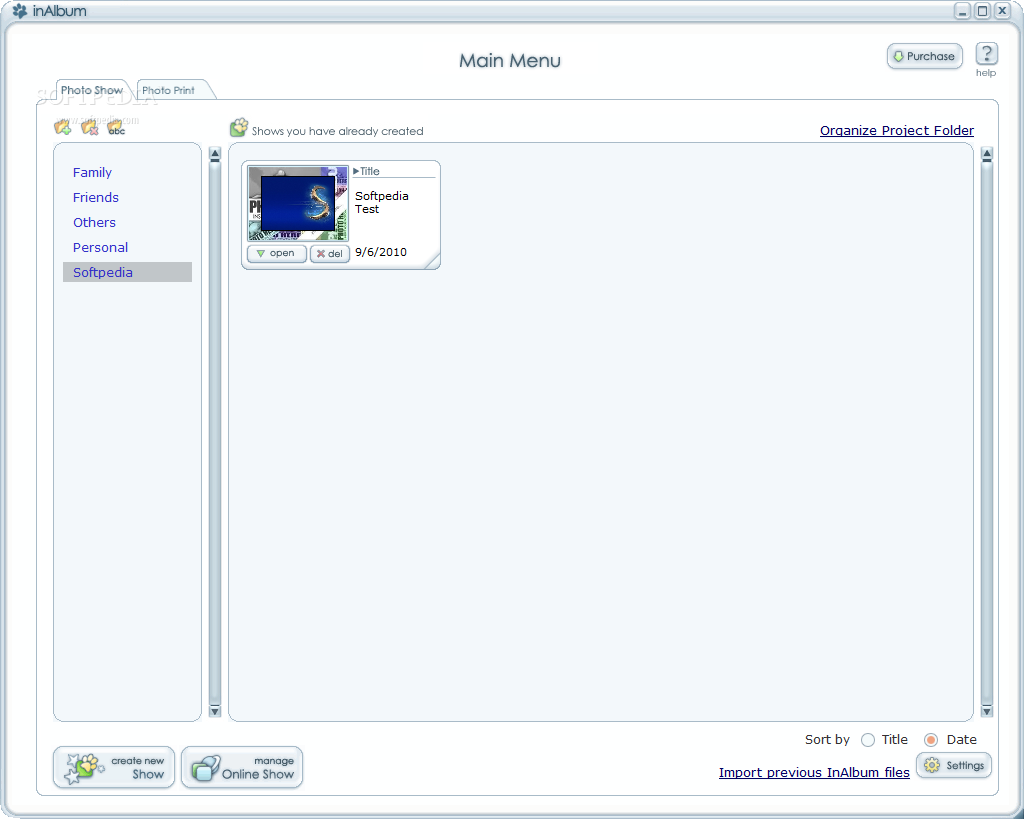Click the paw icon beside Shows heading
1024x819 pixels.
pyautogui.click(x=239, y=127)
